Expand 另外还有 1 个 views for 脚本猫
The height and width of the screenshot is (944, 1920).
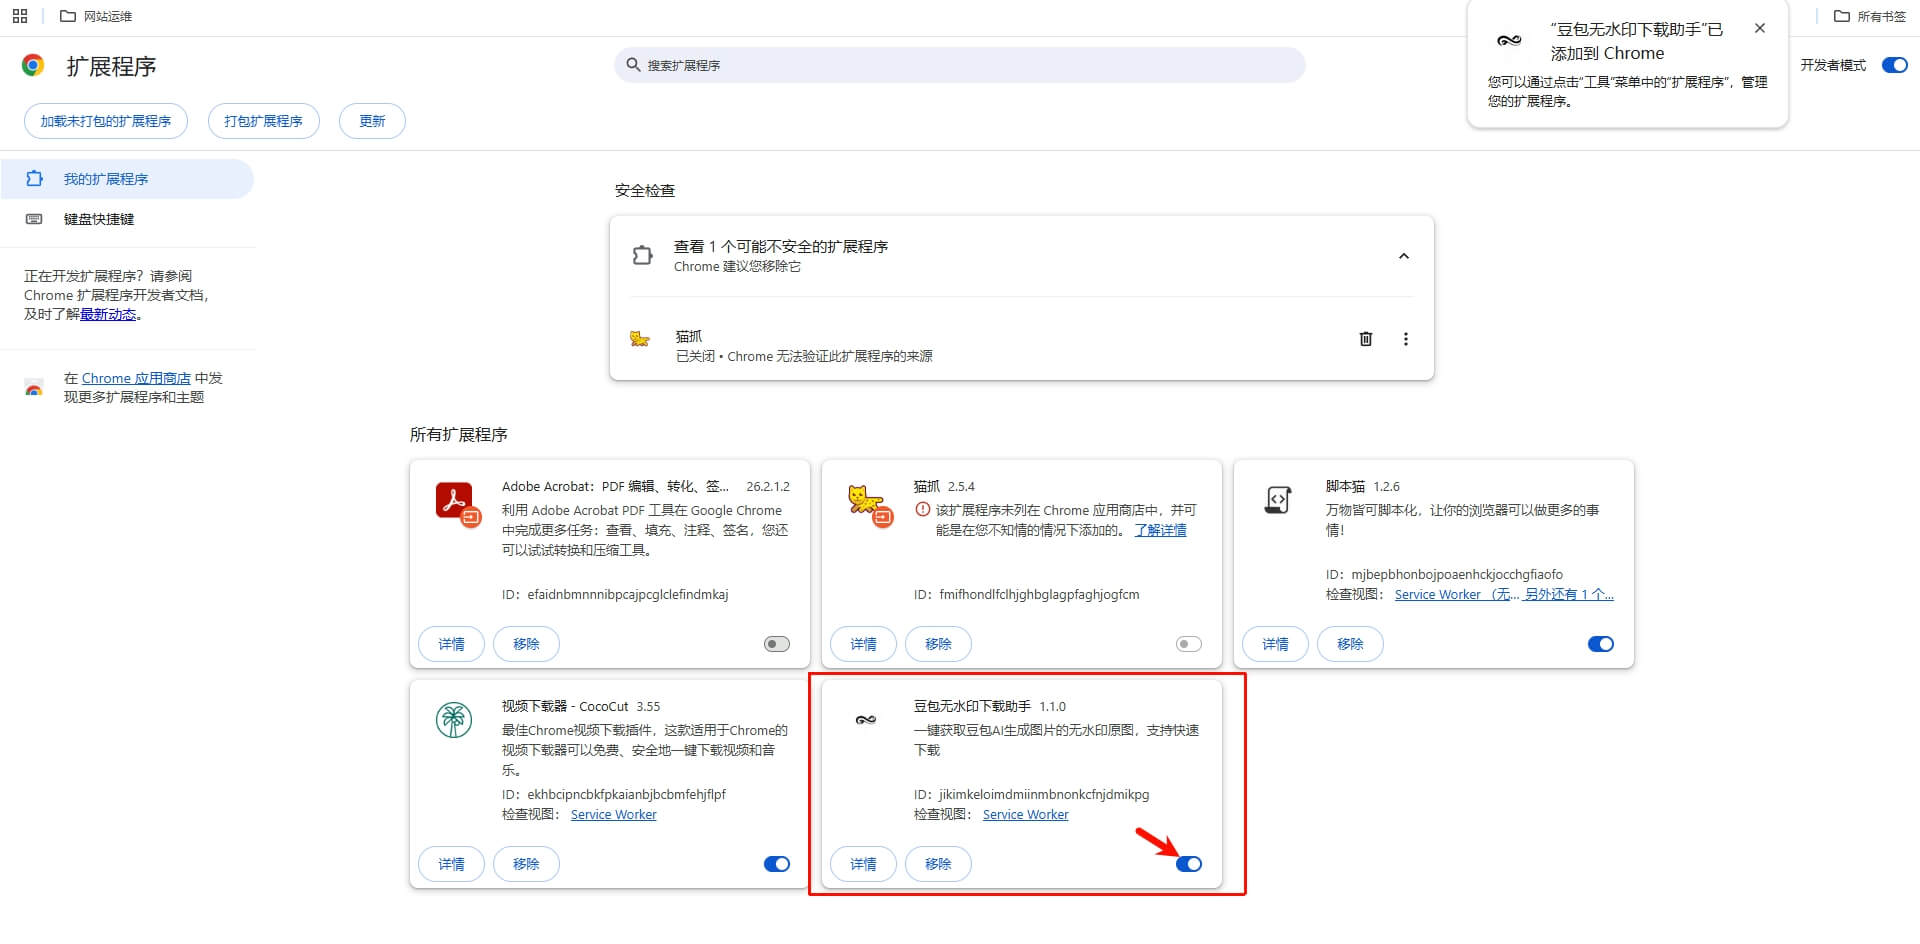1567,594
